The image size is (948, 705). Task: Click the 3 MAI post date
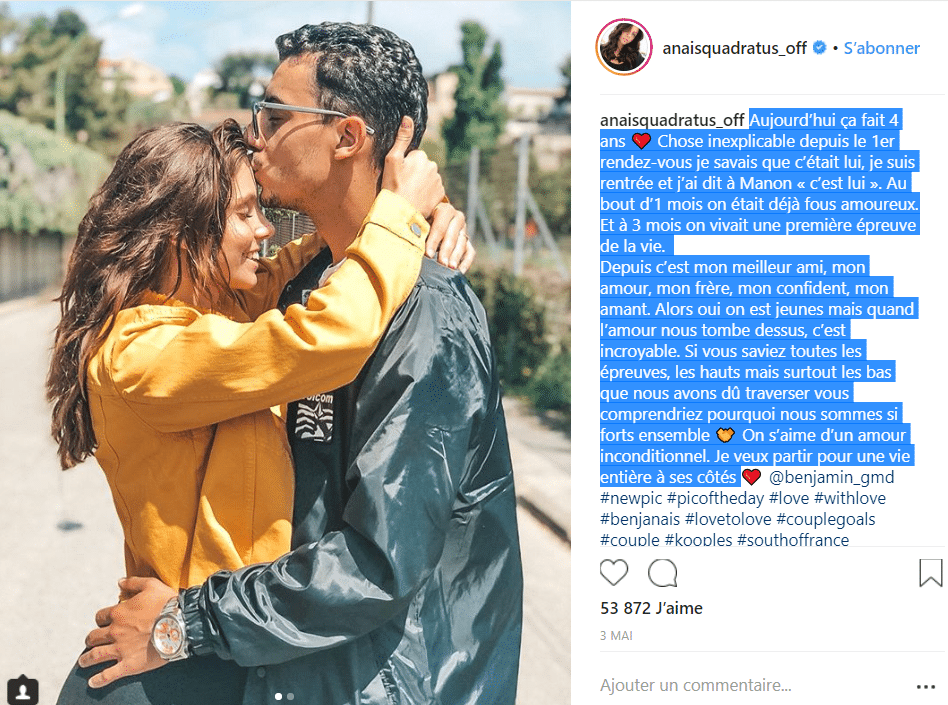click(616, 635)
